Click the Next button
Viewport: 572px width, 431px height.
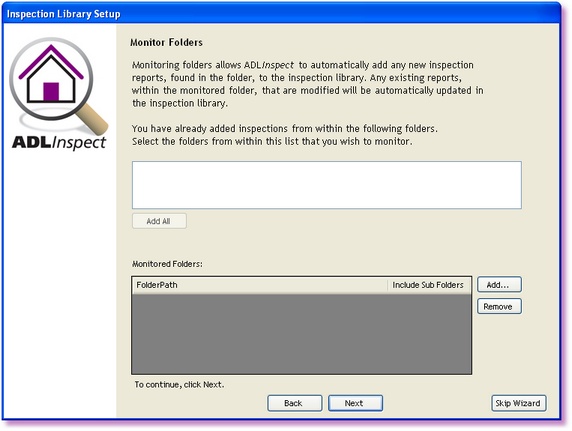coord(355,403)
